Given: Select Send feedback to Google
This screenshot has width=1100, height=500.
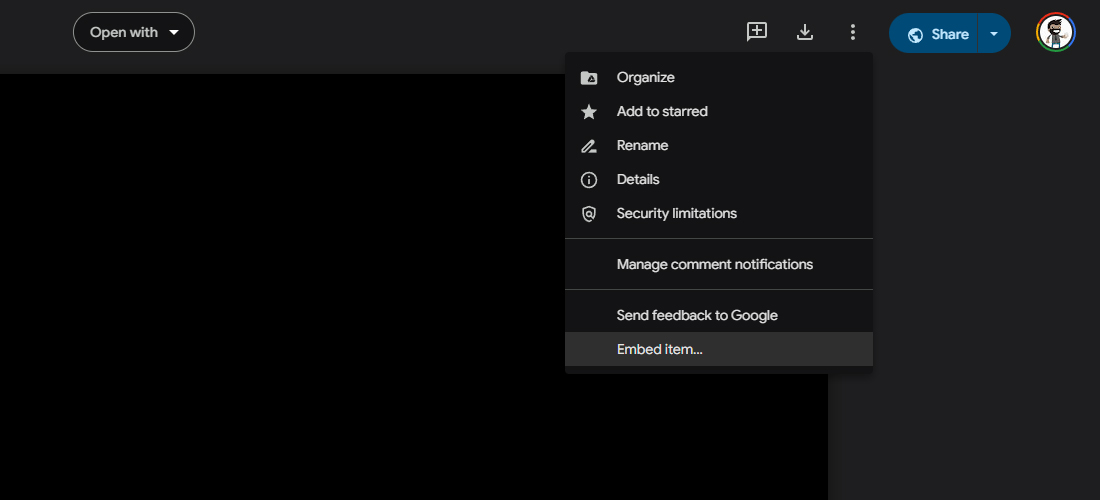Looking at the screenshot, I should (697, 315).
